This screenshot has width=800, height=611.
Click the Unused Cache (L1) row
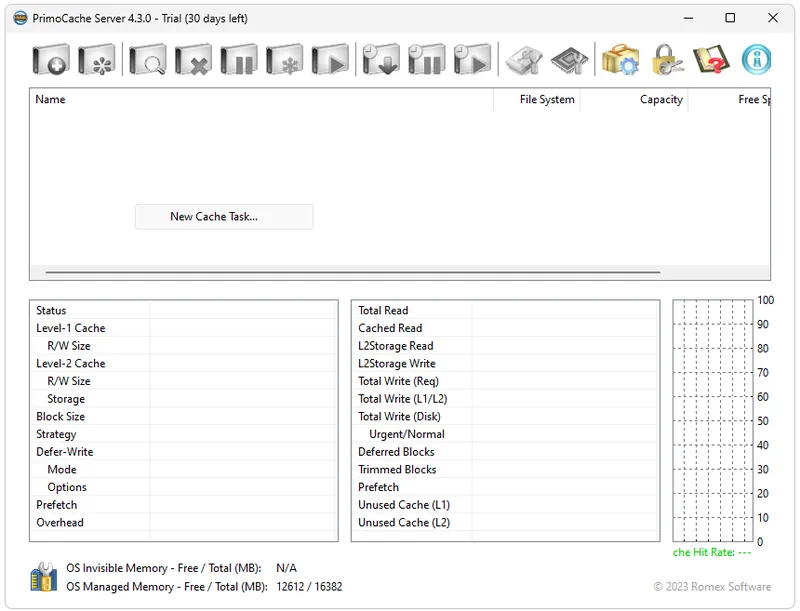point(505,505)
